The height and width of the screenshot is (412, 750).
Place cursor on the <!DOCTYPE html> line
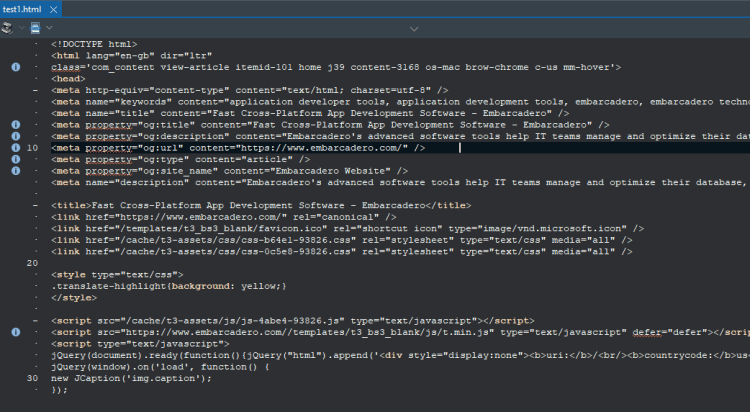tap(94, 44)
